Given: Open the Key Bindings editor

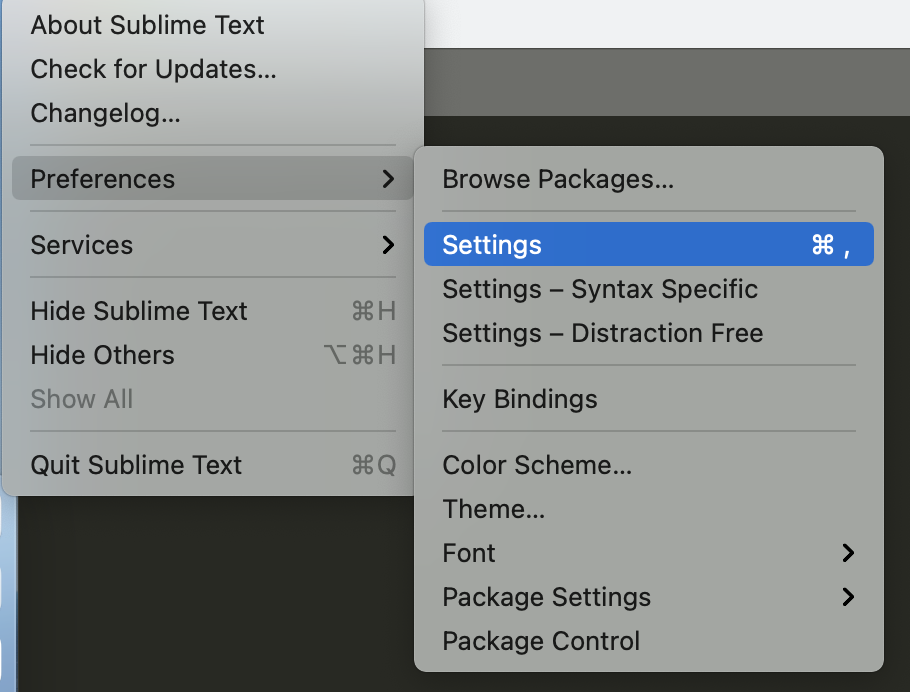Looking at the screenshot, I should pyautogui.click(x=519, y=399).
